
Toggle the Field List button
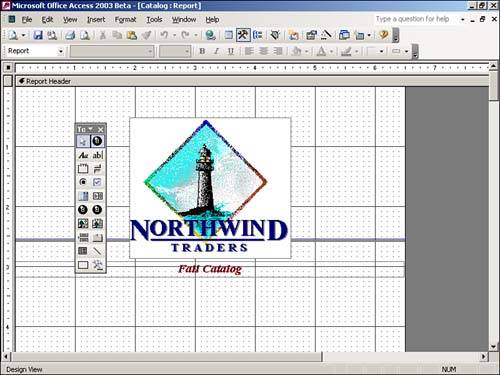click(x=229, y=35)
